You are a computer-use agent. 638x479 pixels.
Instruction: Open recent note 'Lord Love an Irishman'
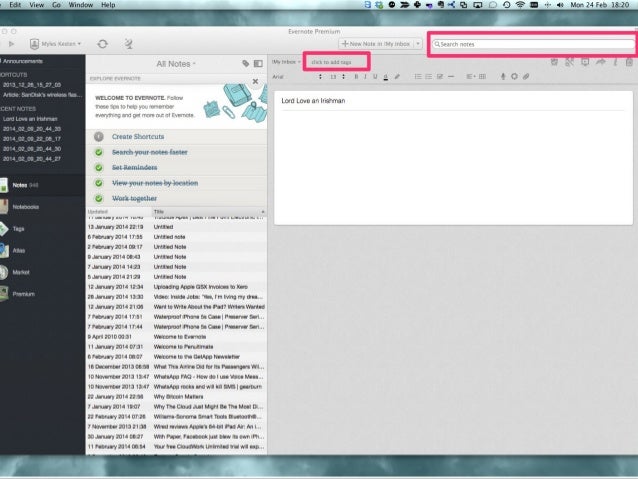tap(30, 119)
